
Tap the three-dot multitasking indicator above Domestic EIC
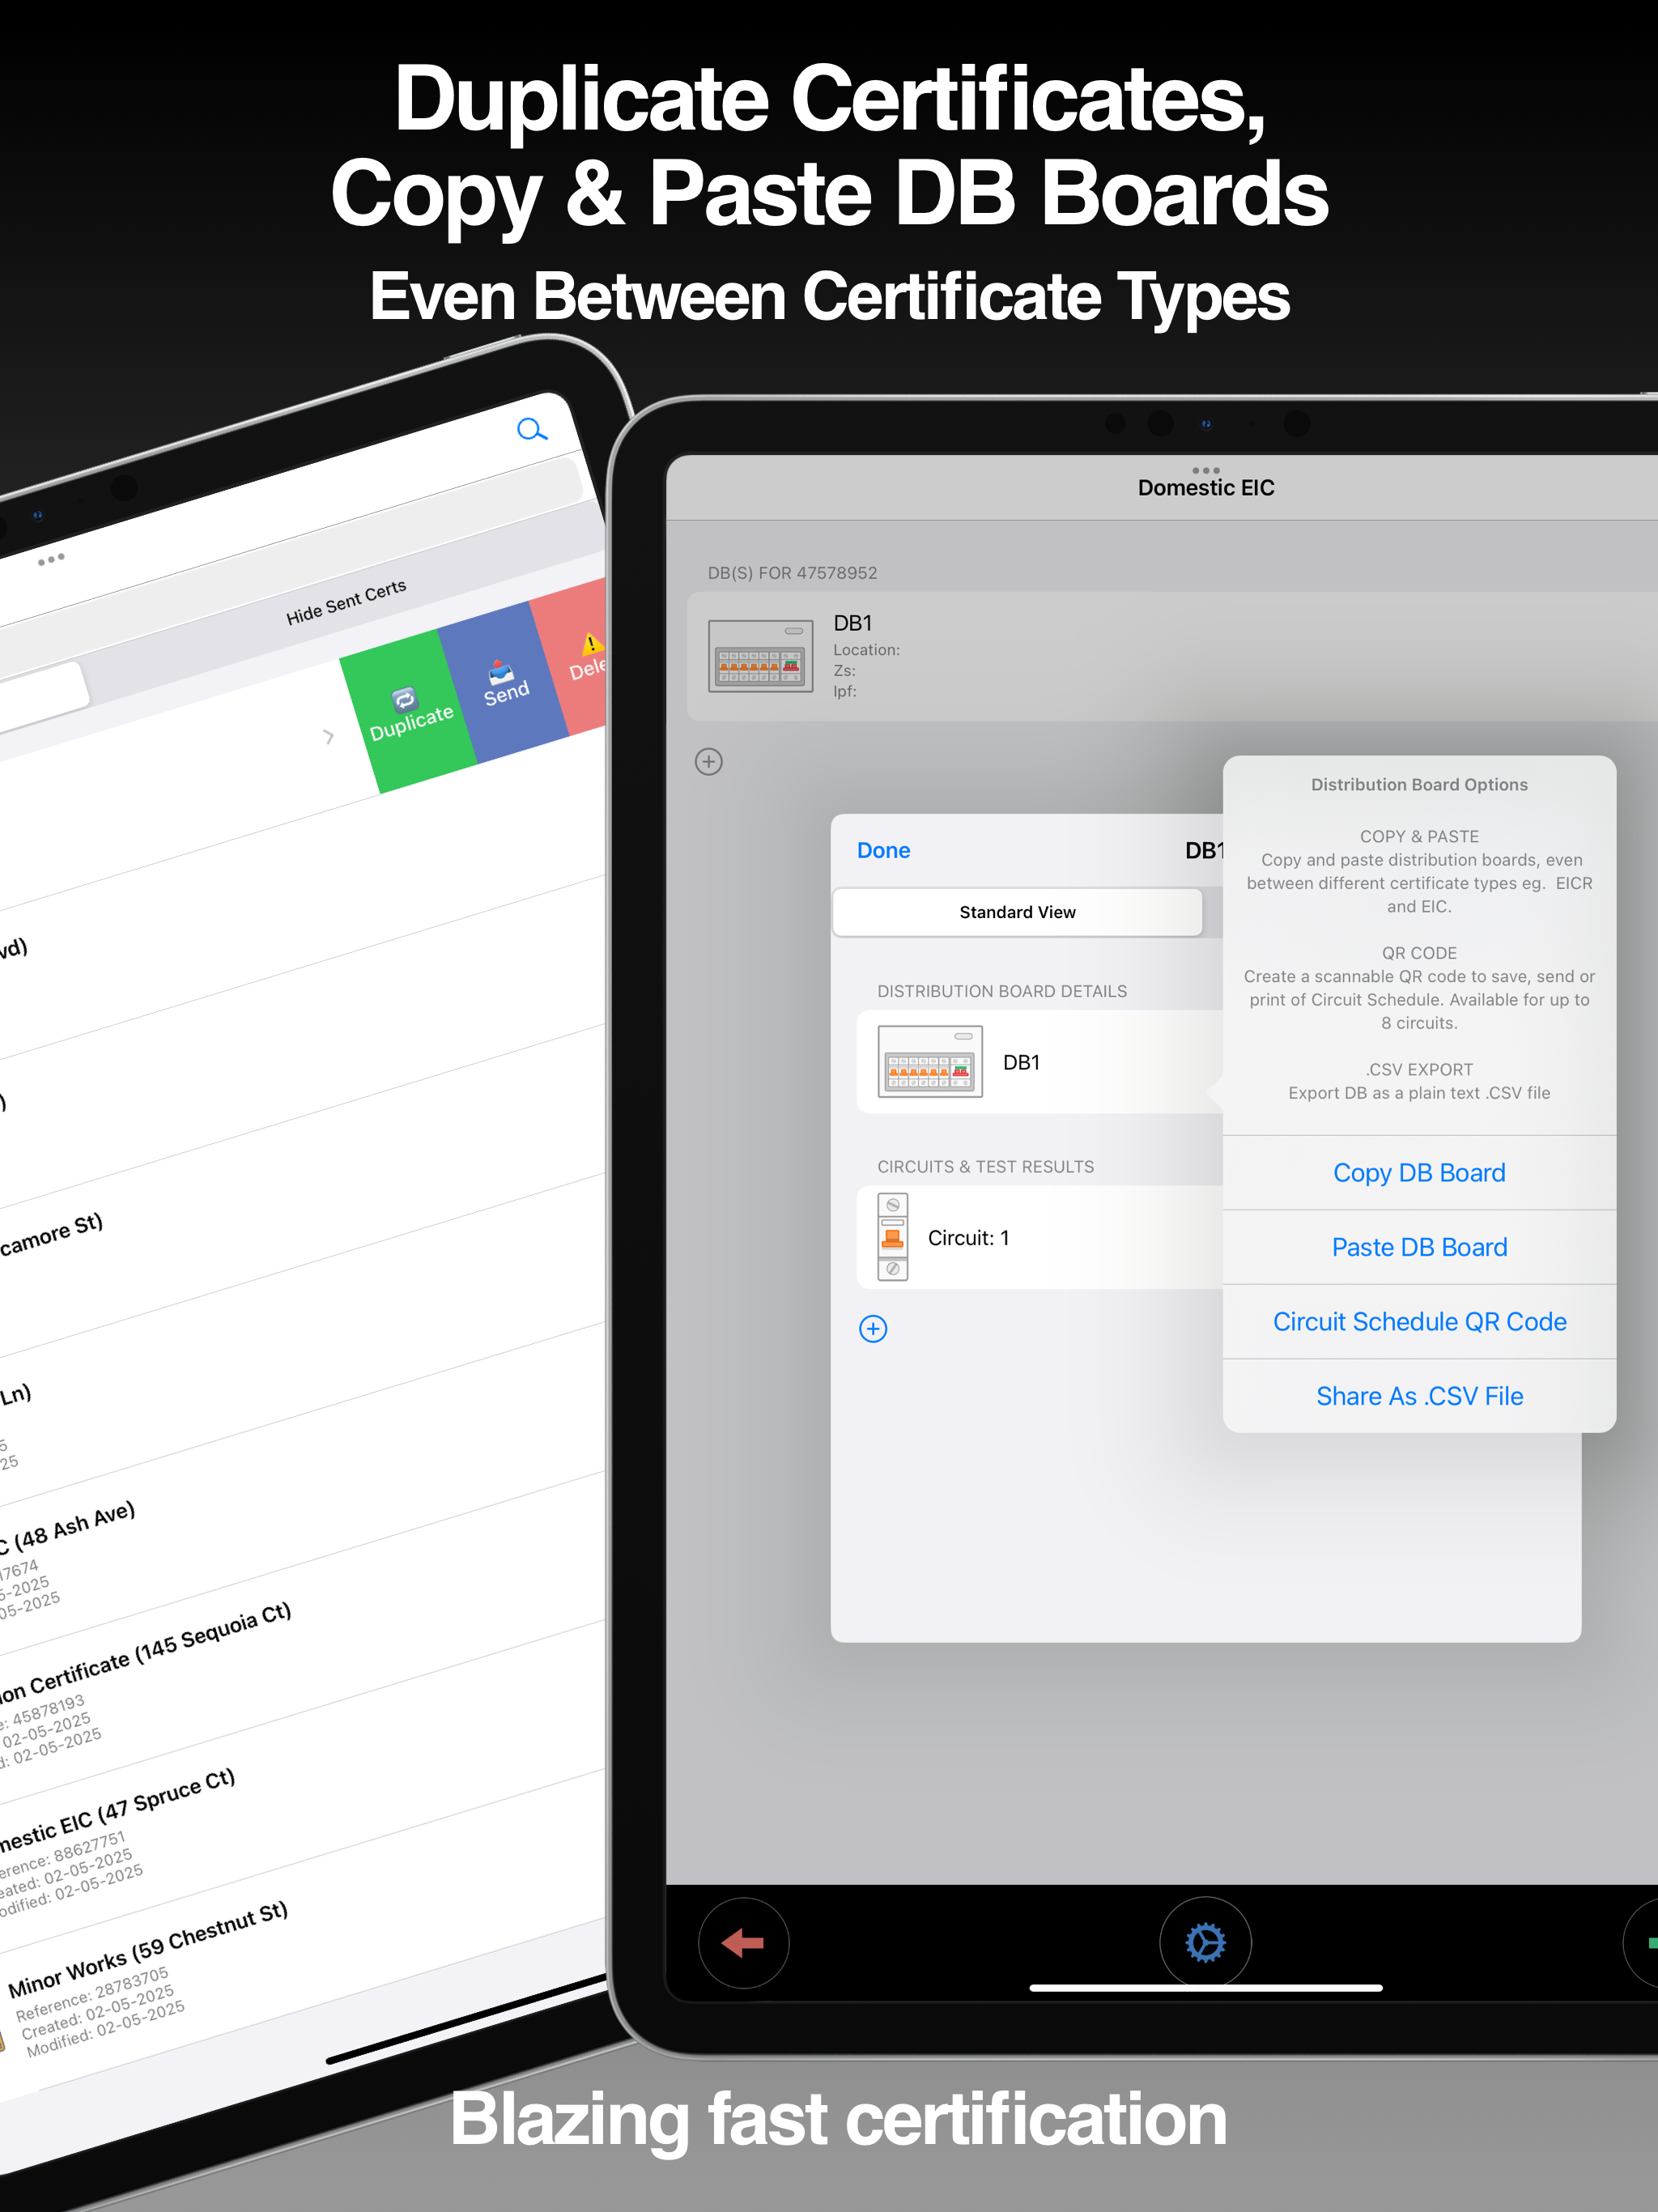(x=1205, y=470)
